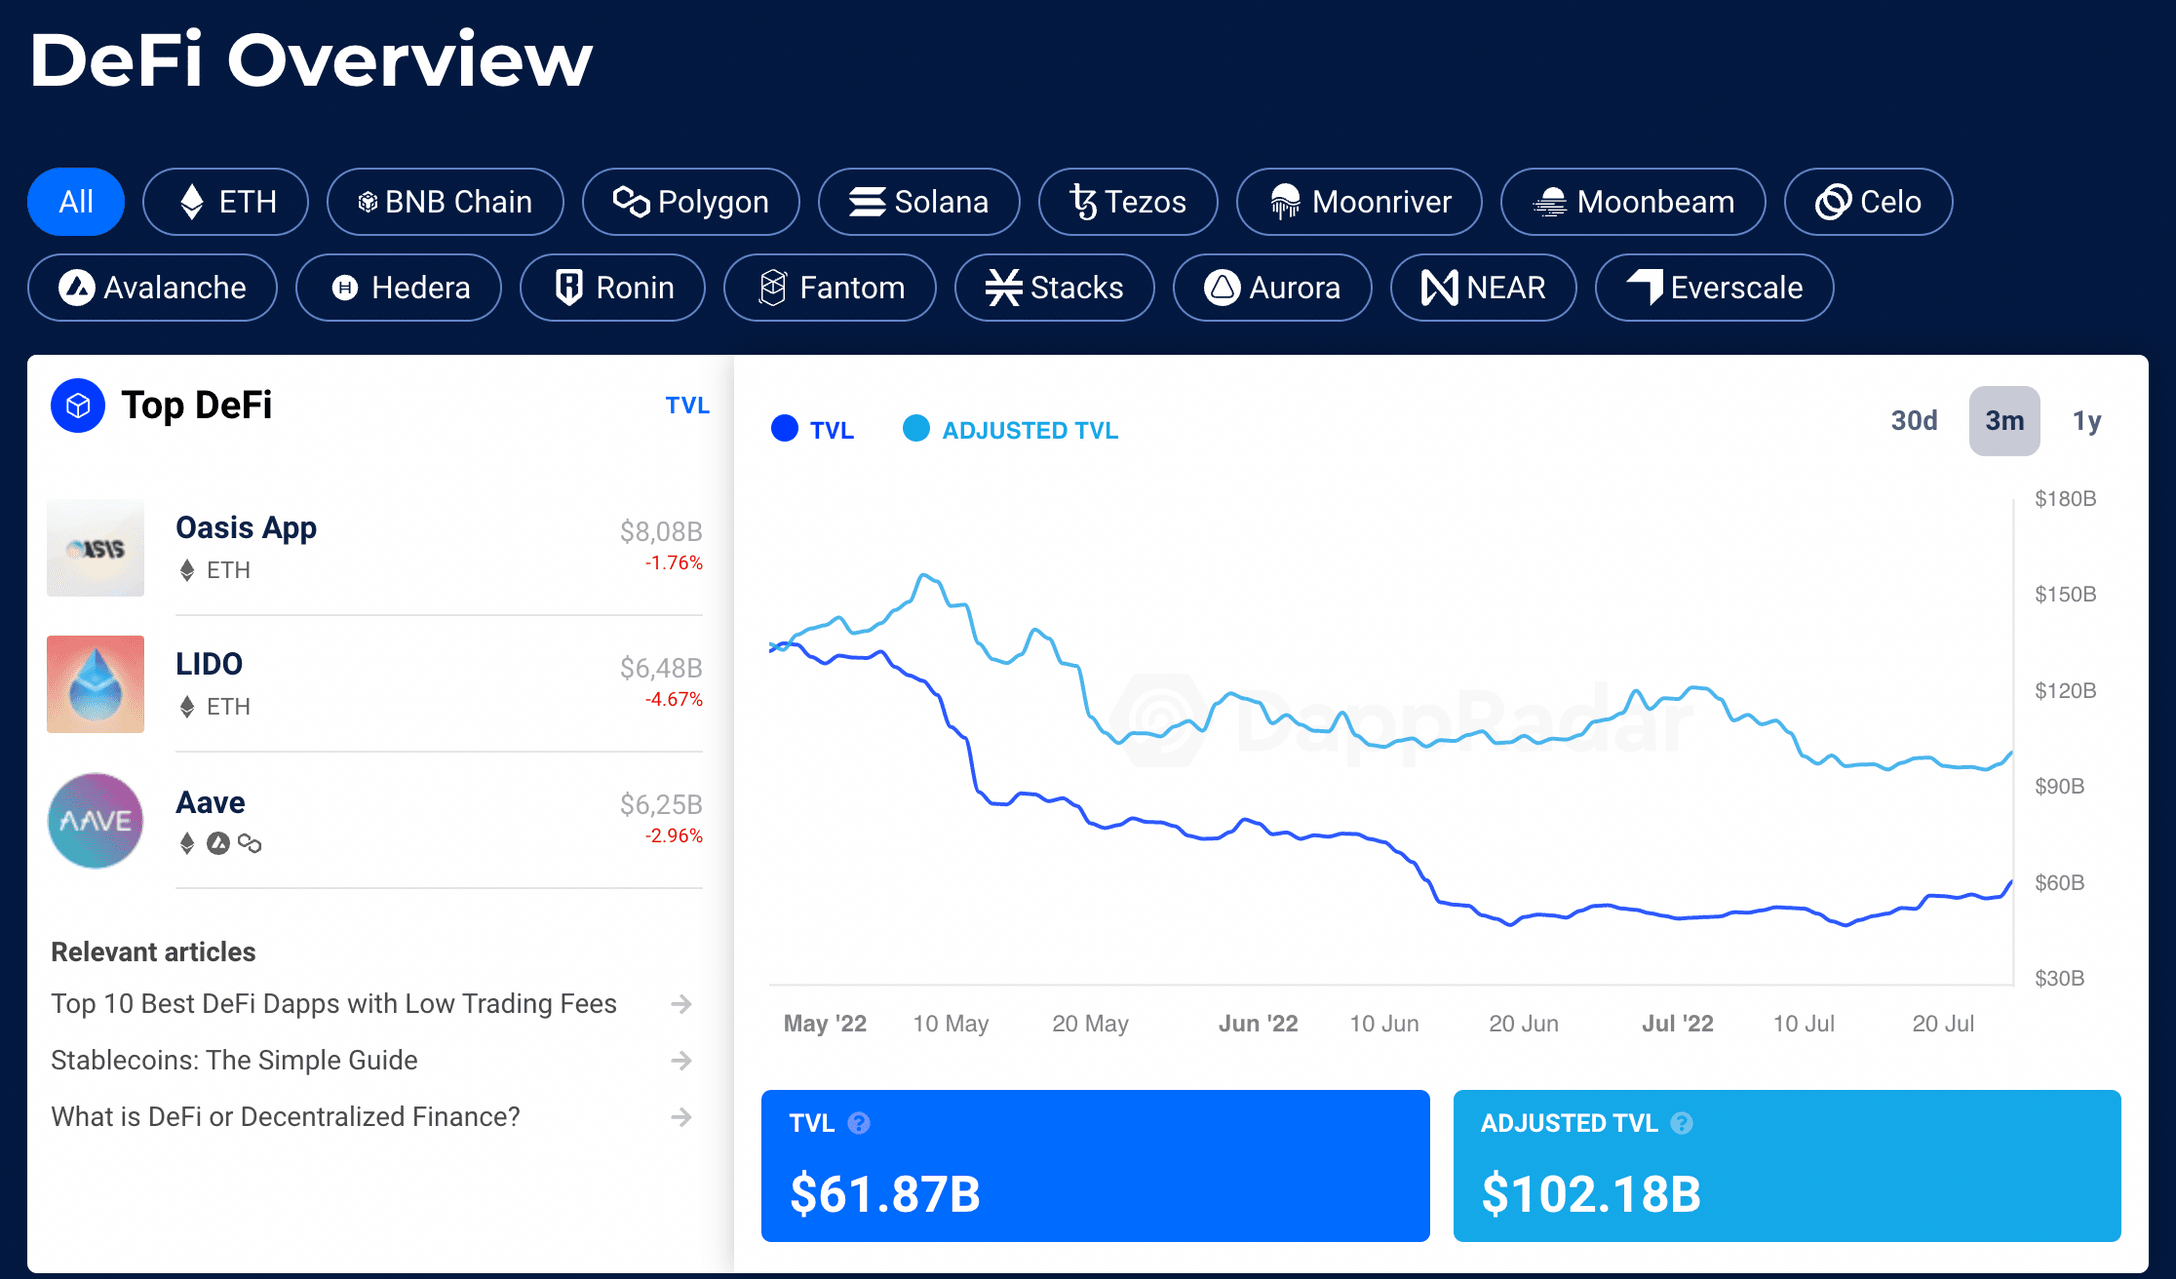Click Ethereum icon under LIDO
The image size is (2176, 1279).
187,707
